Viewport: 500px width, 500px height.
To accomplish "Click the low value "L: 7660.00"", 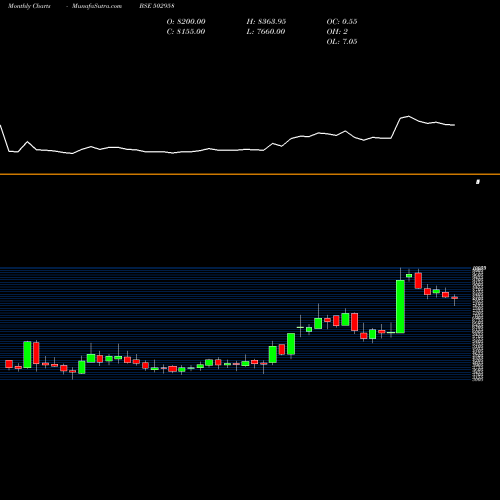I will tap(266, 32).
